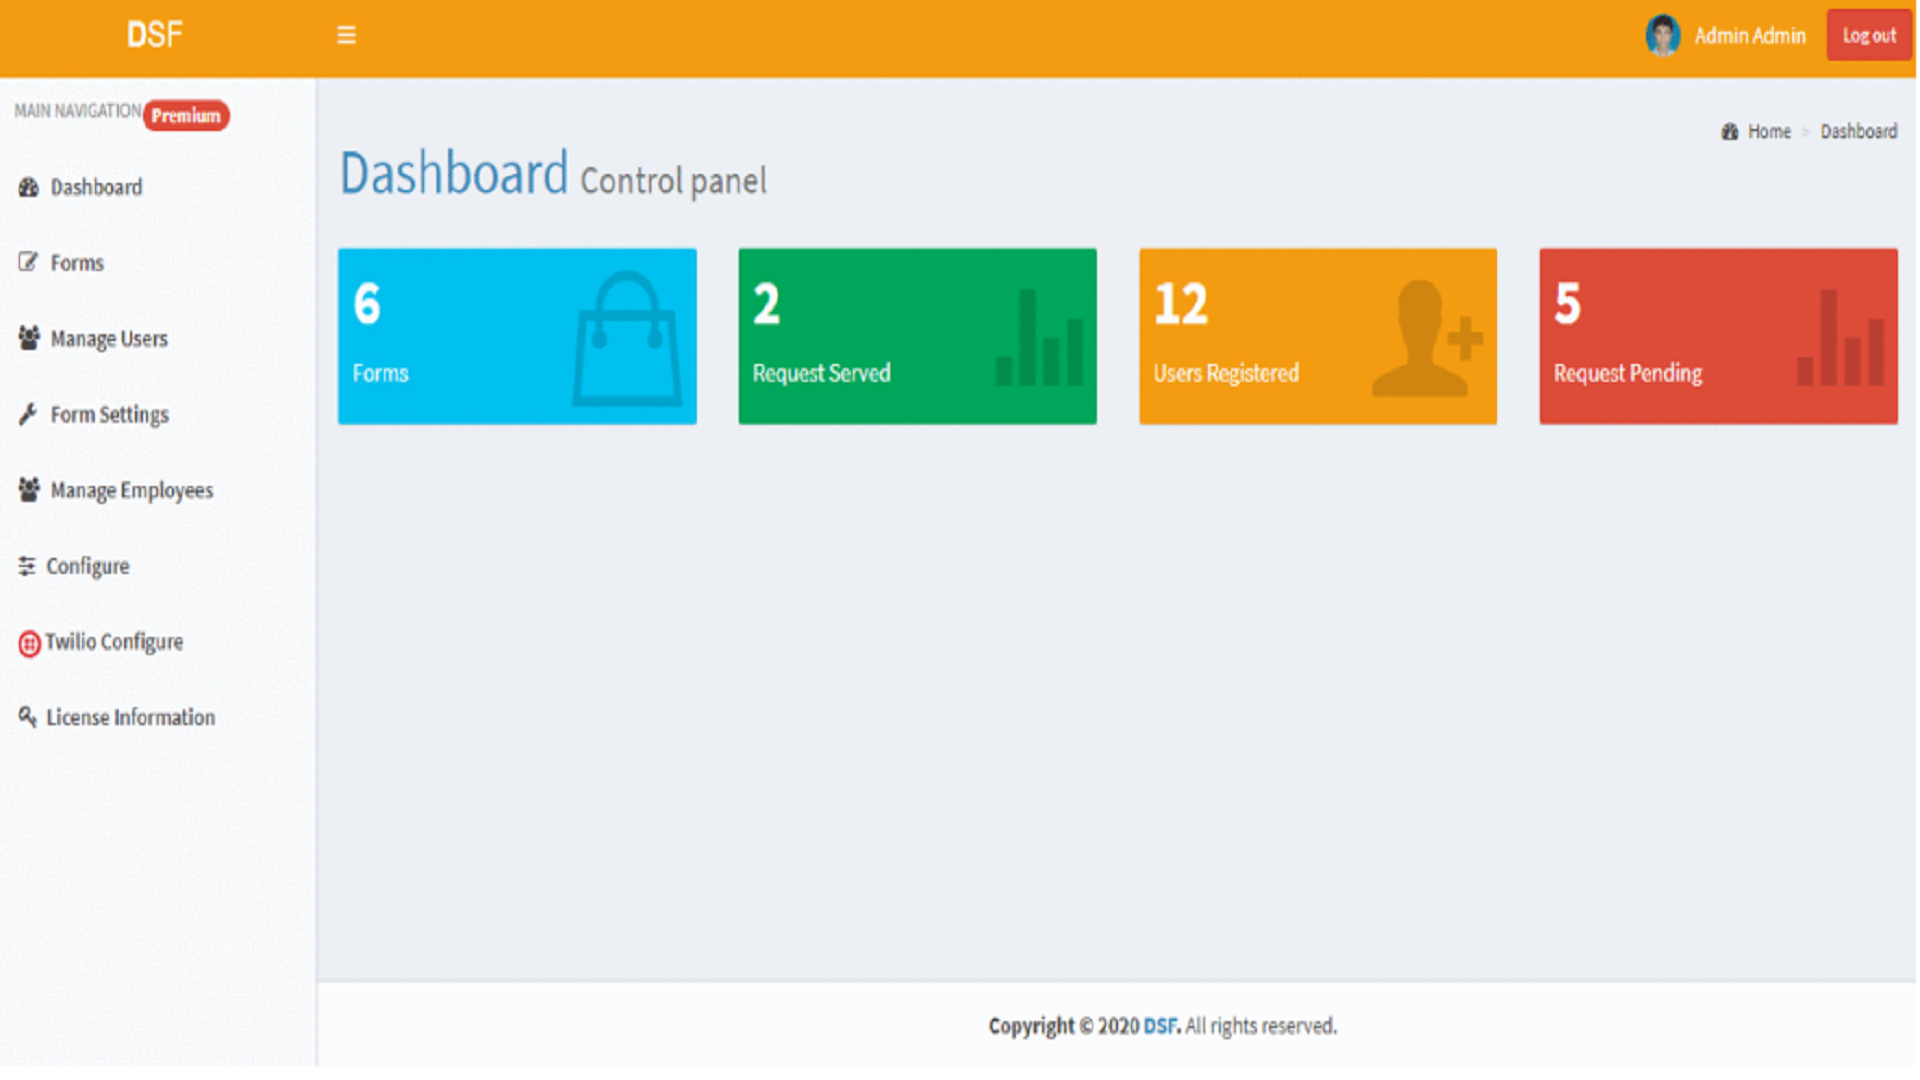Click the Forms edit icon in sidebar
This screenshot has height=1080, width=1920.
click(28, 262)
